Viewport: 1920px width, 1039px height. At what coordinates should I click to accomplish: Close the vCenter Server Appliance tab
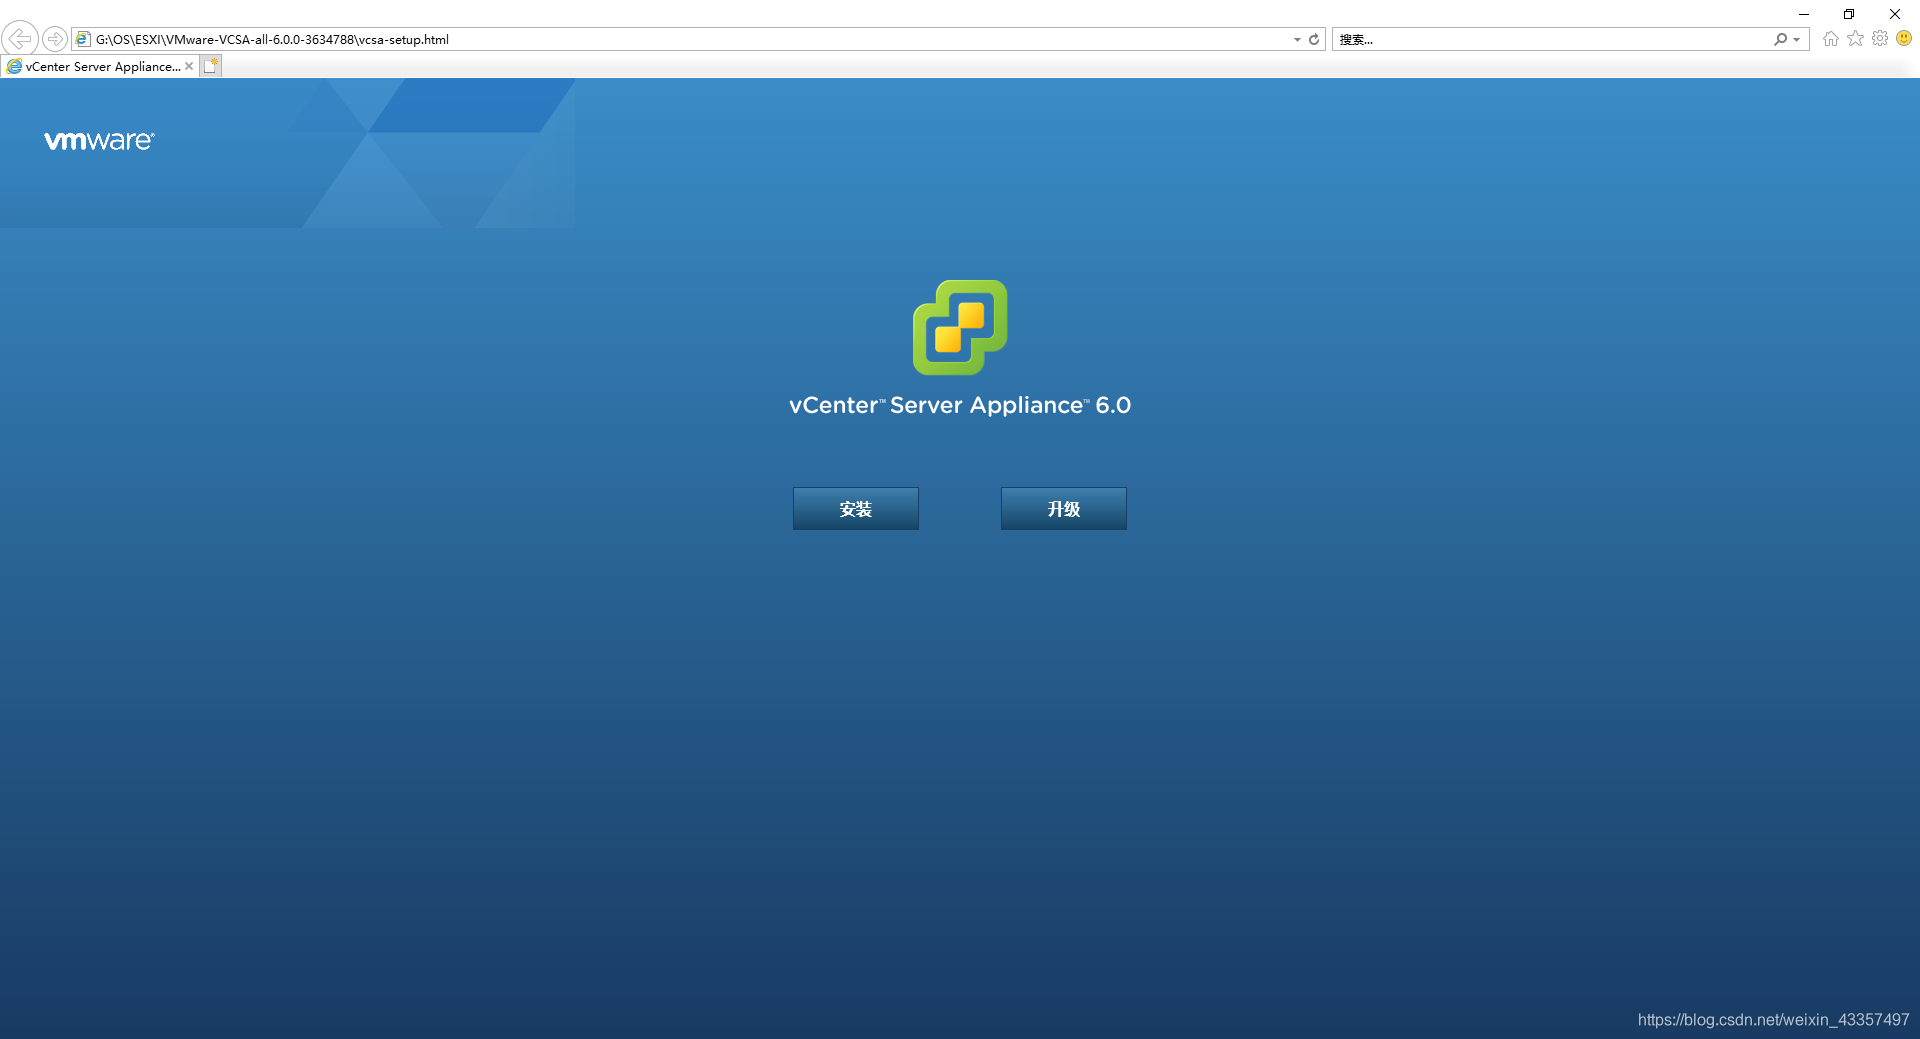(x=189, y=66)
